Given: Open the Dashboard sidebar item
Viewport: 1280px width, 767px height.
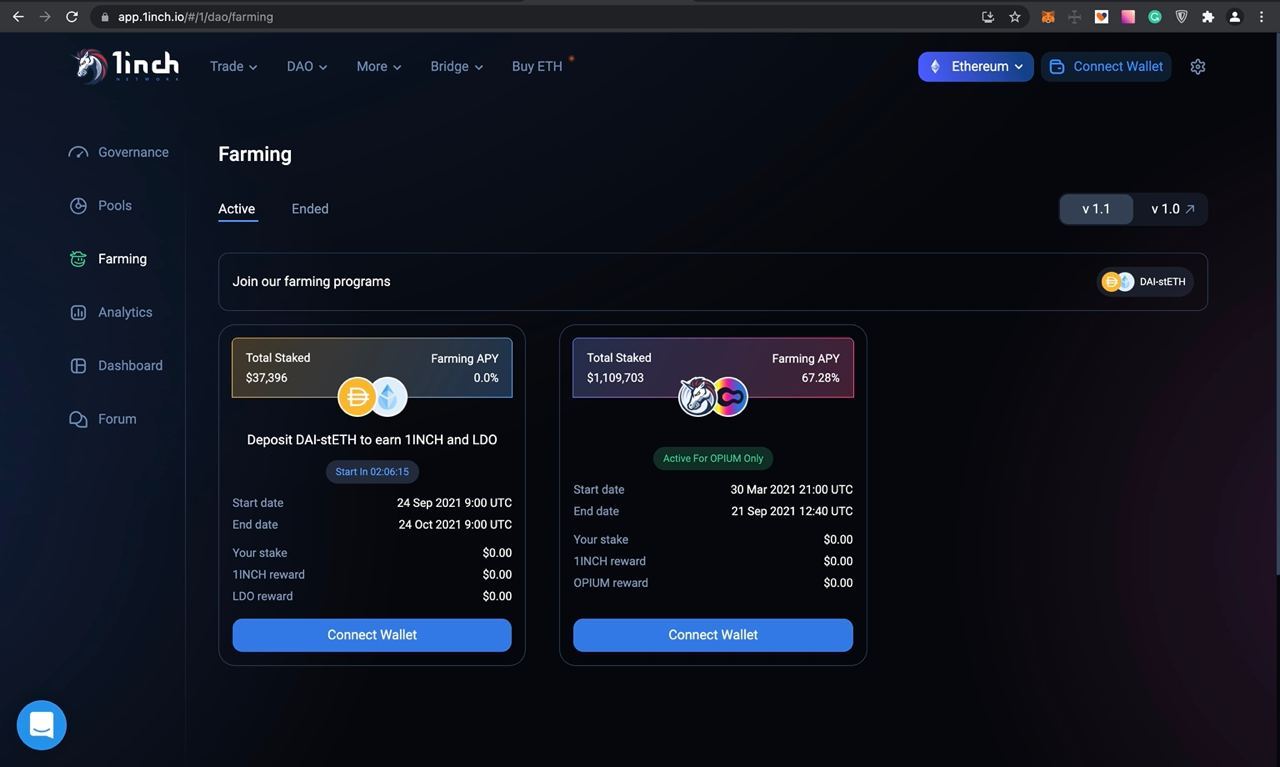Looking at the screenshot, I should tap(115, 365).
